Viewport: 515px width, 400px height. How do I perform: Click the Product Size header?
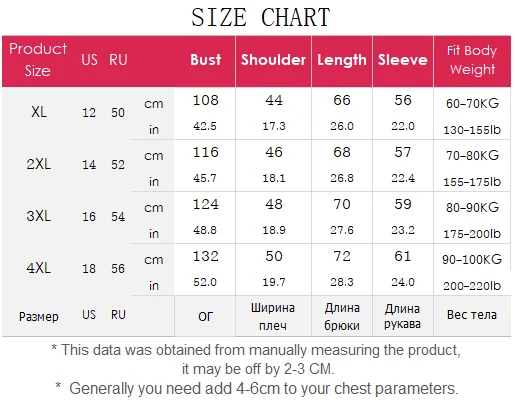(38, 60)
